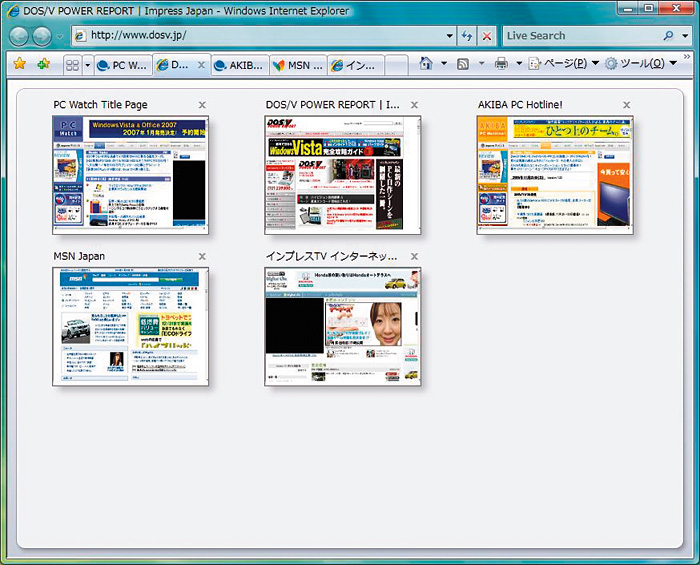Click Add to Favorites icon
Screen dimensions: 700x565
pos(43,64)
